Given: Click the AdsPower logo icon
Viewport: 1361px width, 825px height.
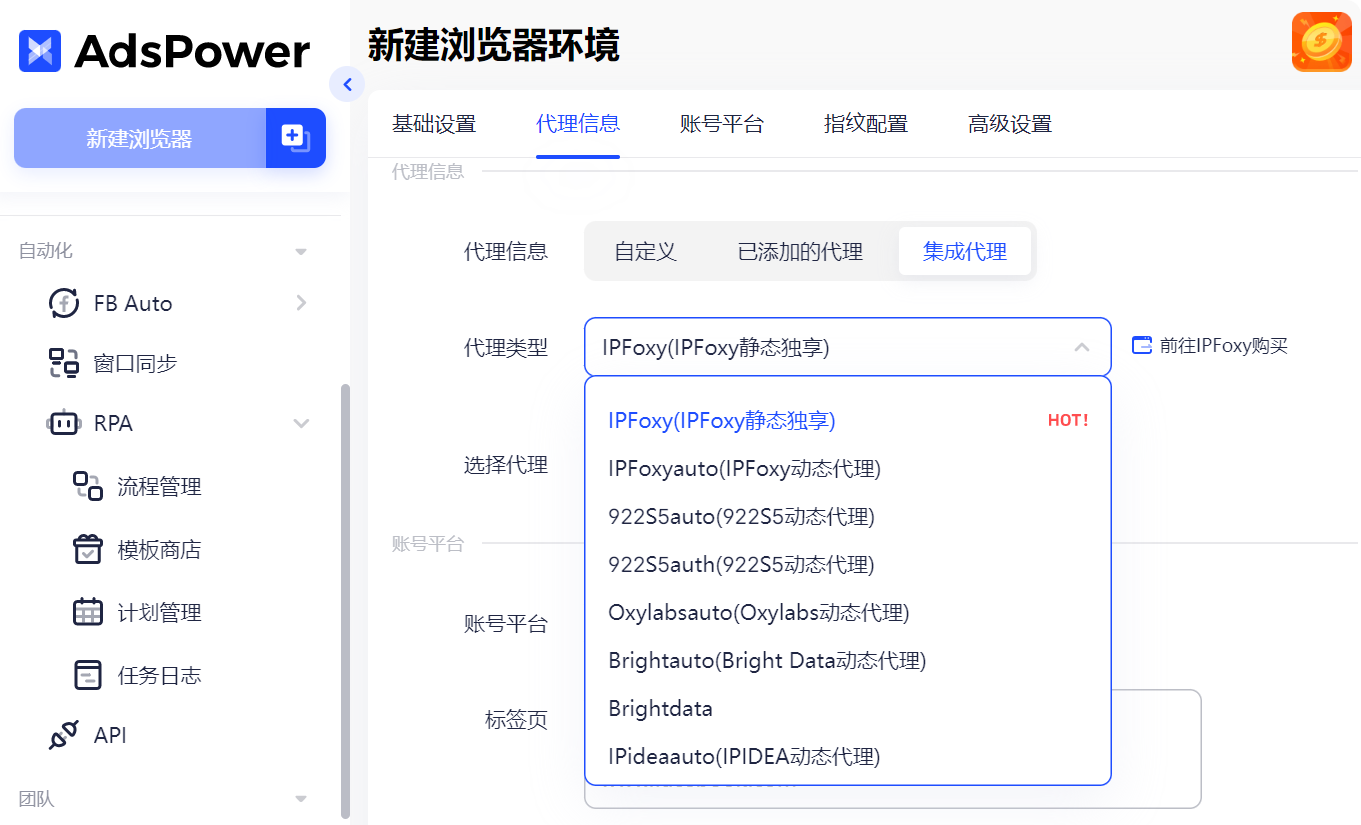Looking at the screenshot, I should pyautogui.click(x=40, y=51).
